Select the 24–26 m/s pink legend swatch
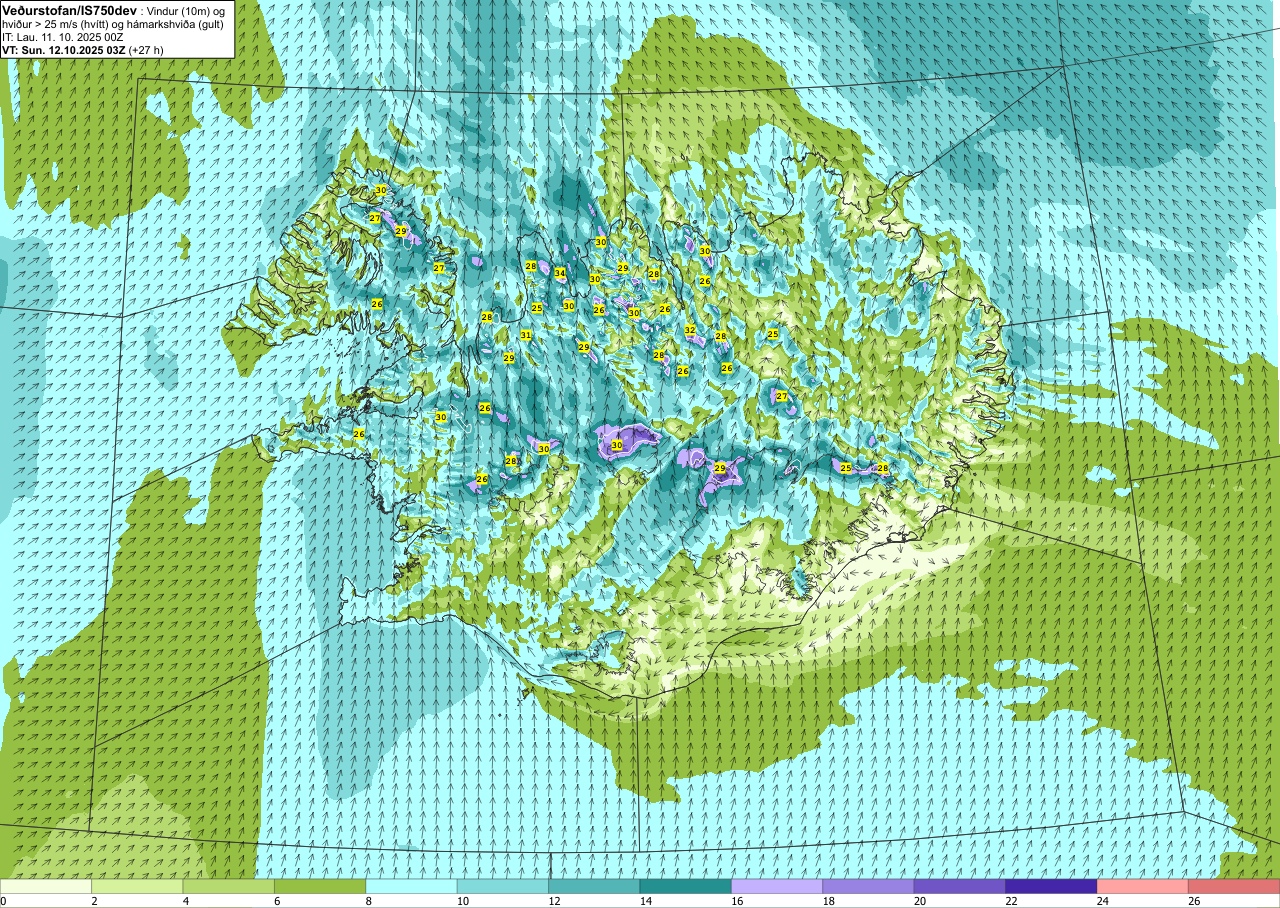 tap(1143, 887)
